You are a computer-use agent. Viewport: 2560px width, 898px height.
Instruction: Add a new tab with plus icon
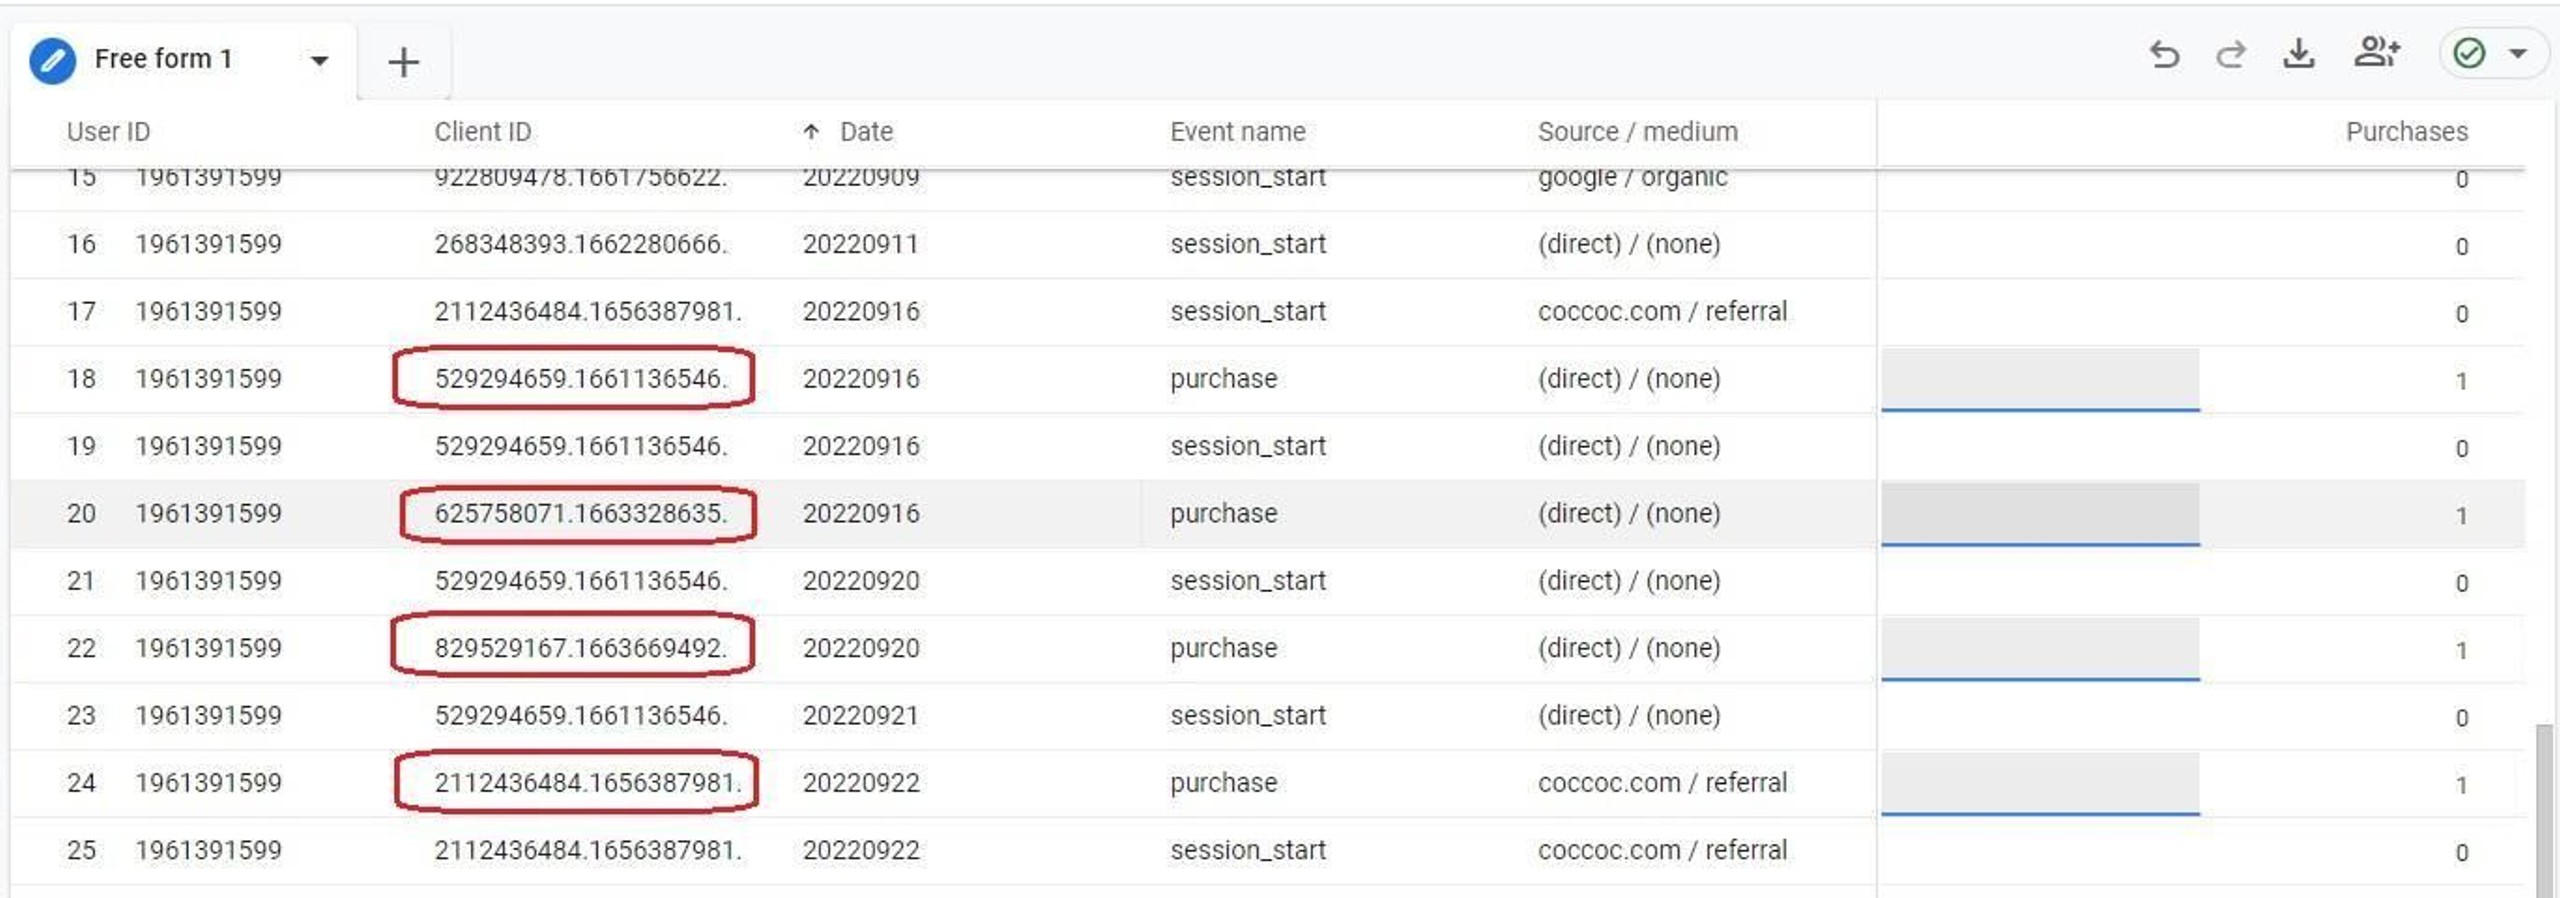[403, 62]
